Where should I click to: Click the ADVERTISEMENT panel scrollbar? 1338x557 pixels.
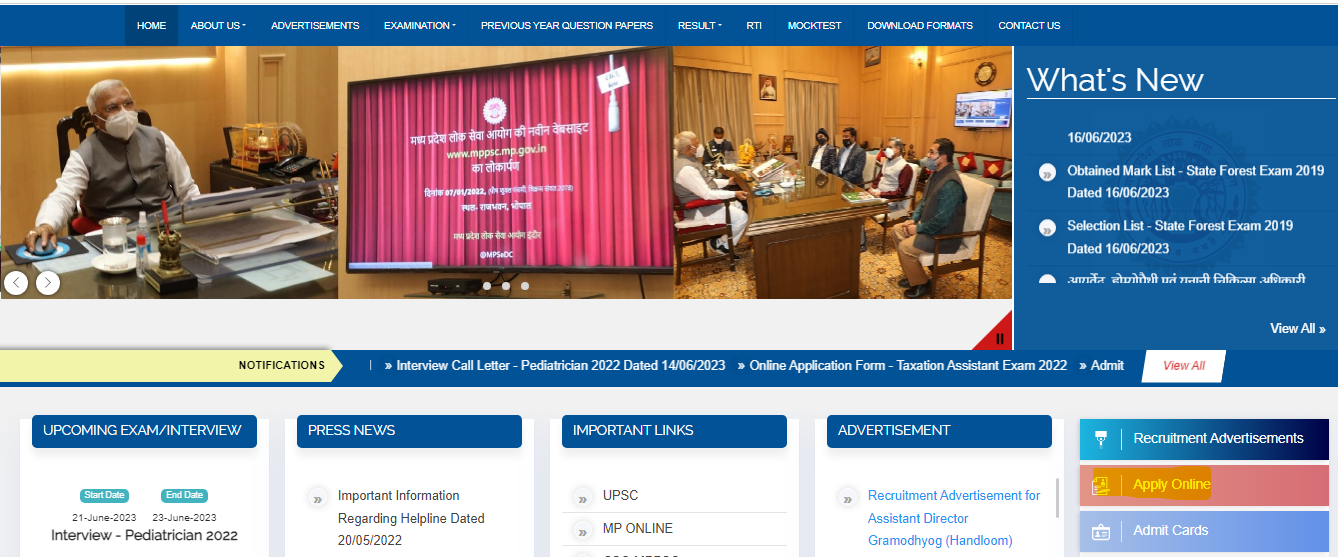(1058, 497)
